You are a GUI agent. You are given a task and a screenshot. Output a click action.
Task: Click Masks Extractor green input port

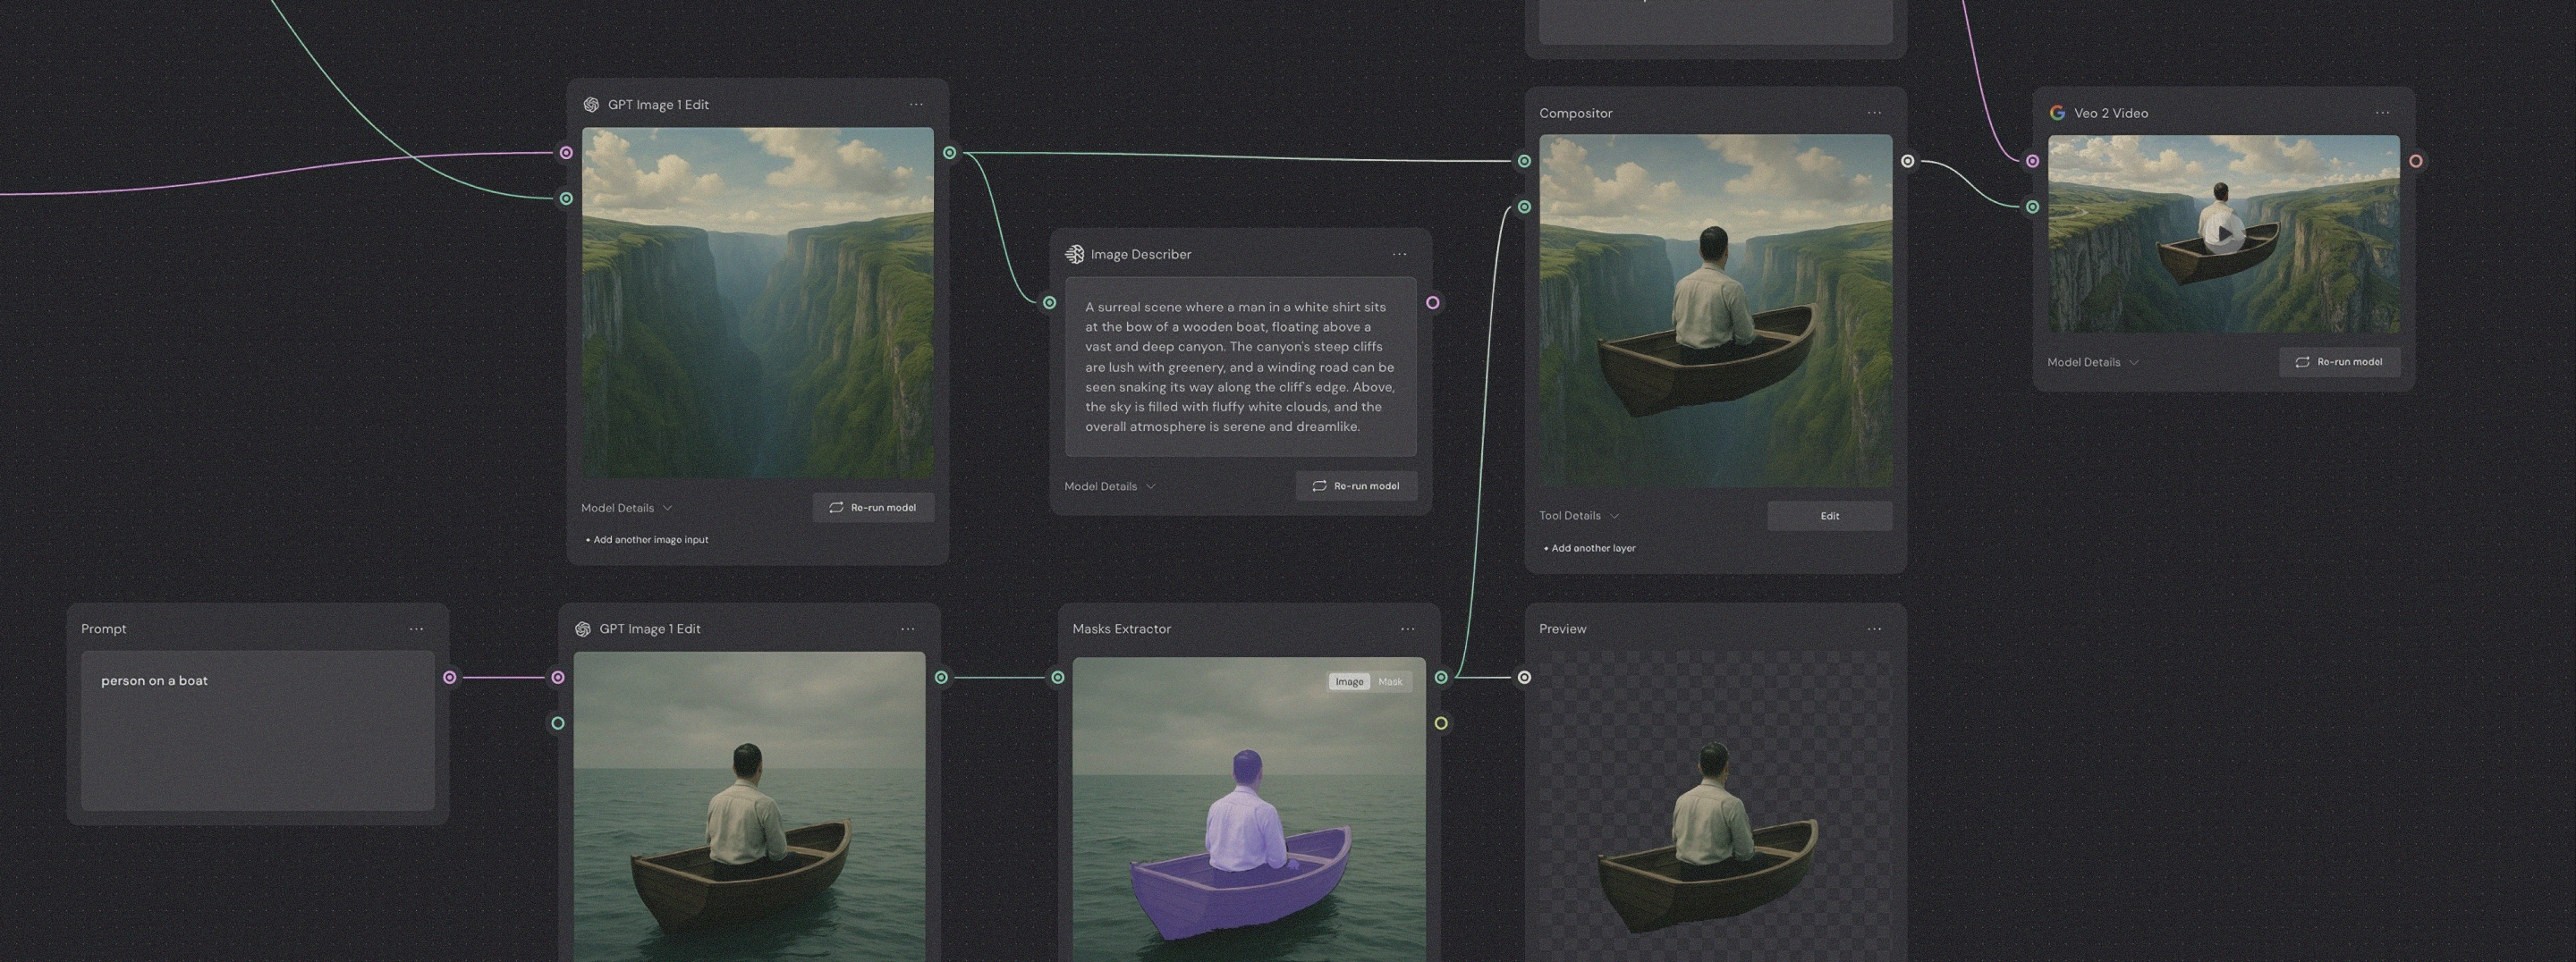tap(1057, 677)
